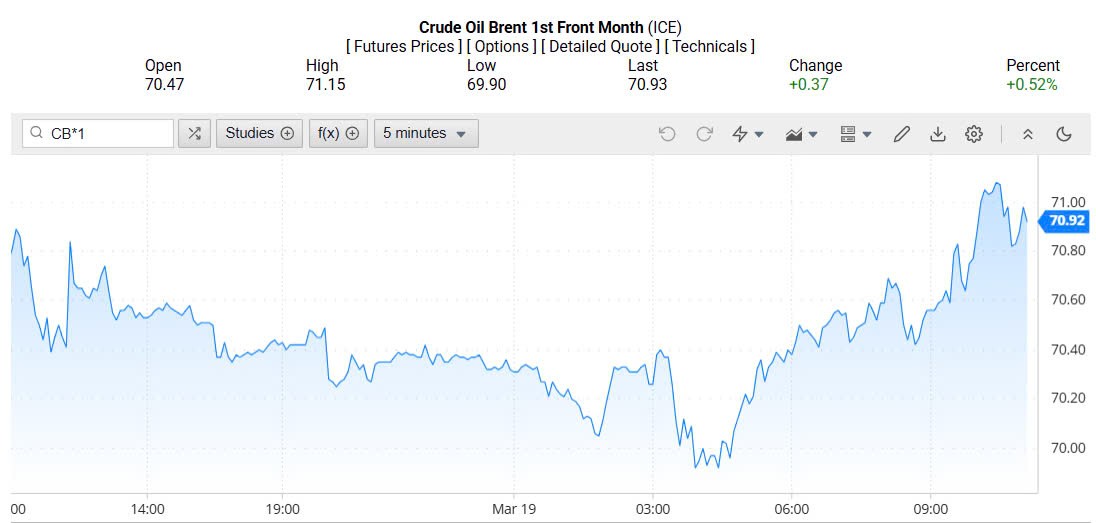Expand the lightning bolt events dropdown
Screen dimensions: 1096x523
tap(747, 134)
